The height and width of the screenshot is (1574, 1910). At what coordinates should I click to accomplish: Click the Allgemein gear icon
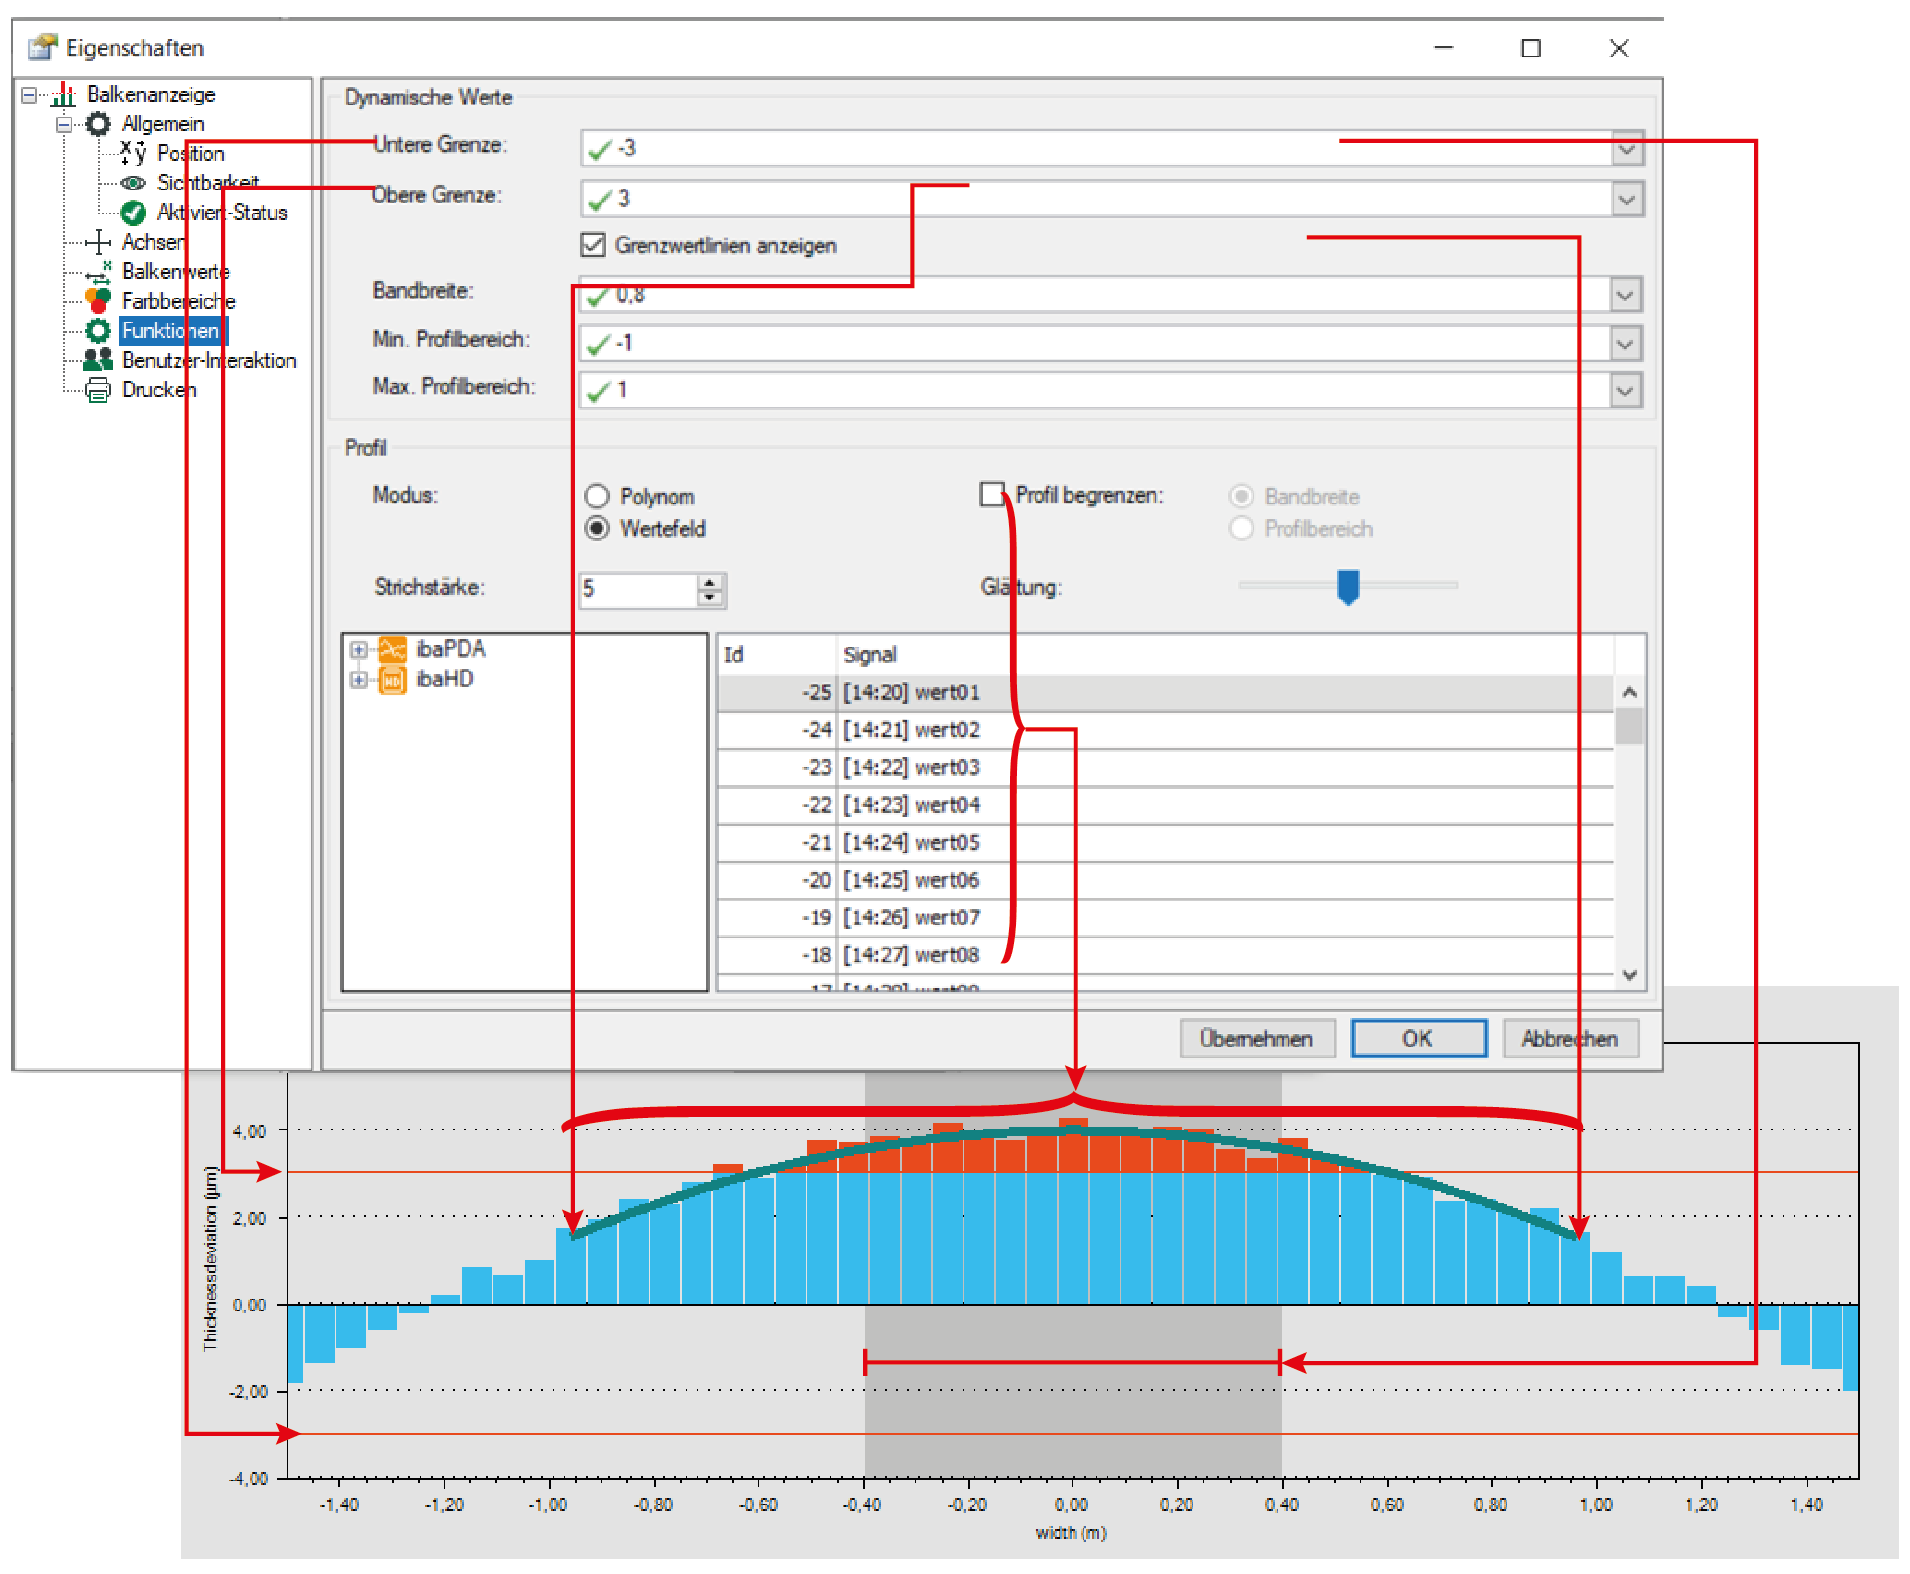pyautogui.click(x=98, y=124)
